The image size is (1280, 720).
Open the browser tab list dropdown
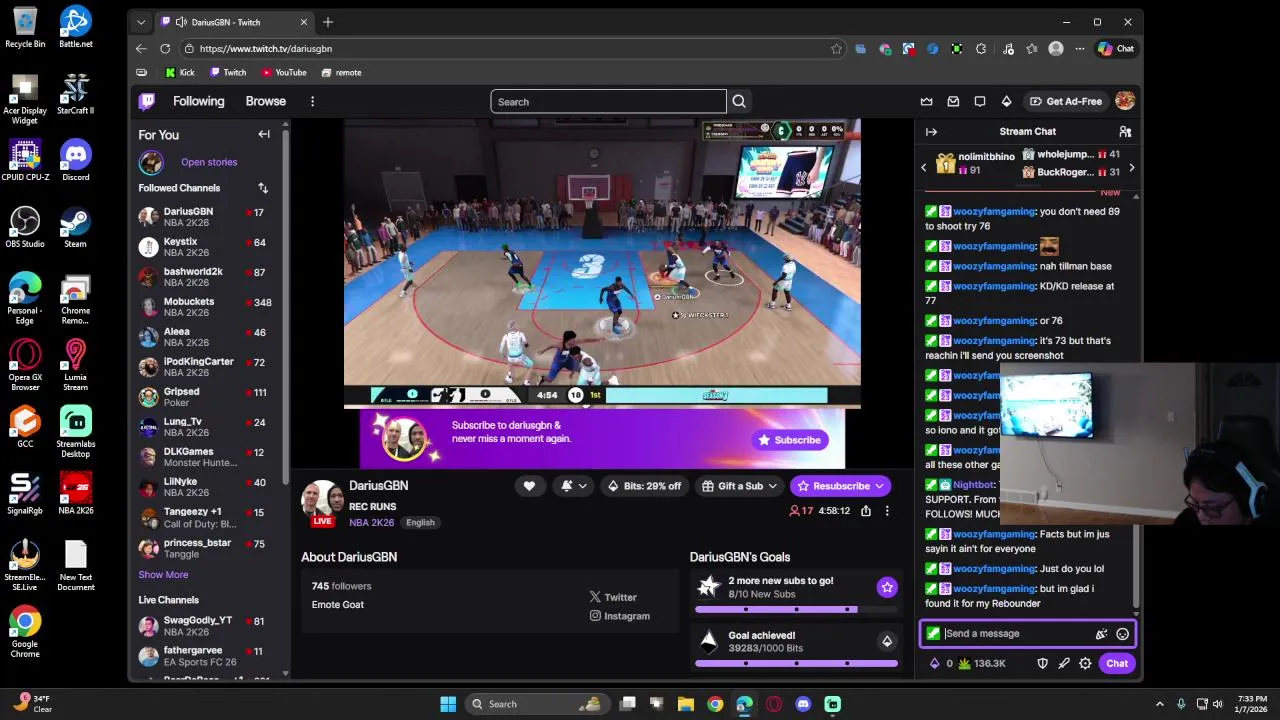[x=141, y=22]
